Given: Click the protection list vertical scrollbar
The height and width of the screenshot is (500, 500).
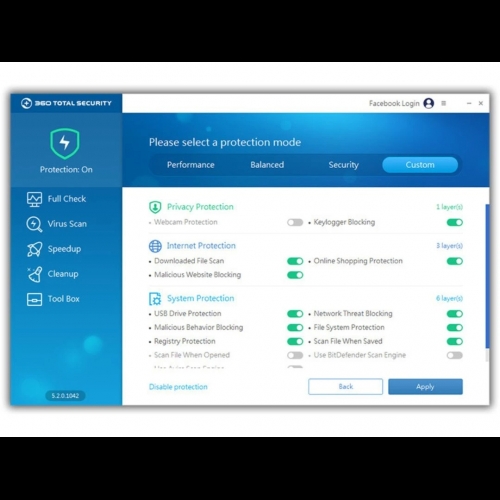Looking at the screenshot, I should 487,277.
